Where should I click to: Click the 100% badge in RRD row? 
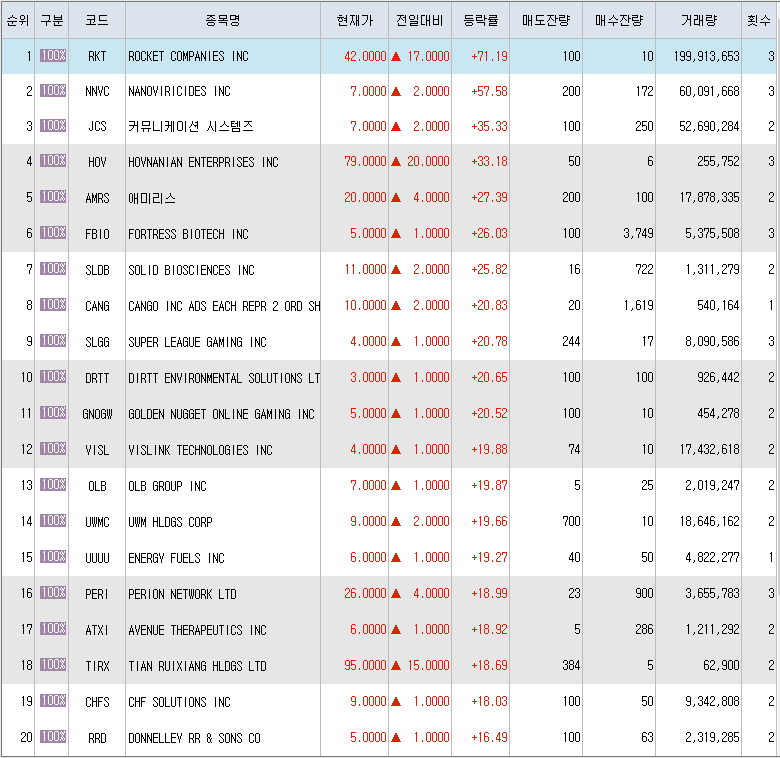pos(53,736)
